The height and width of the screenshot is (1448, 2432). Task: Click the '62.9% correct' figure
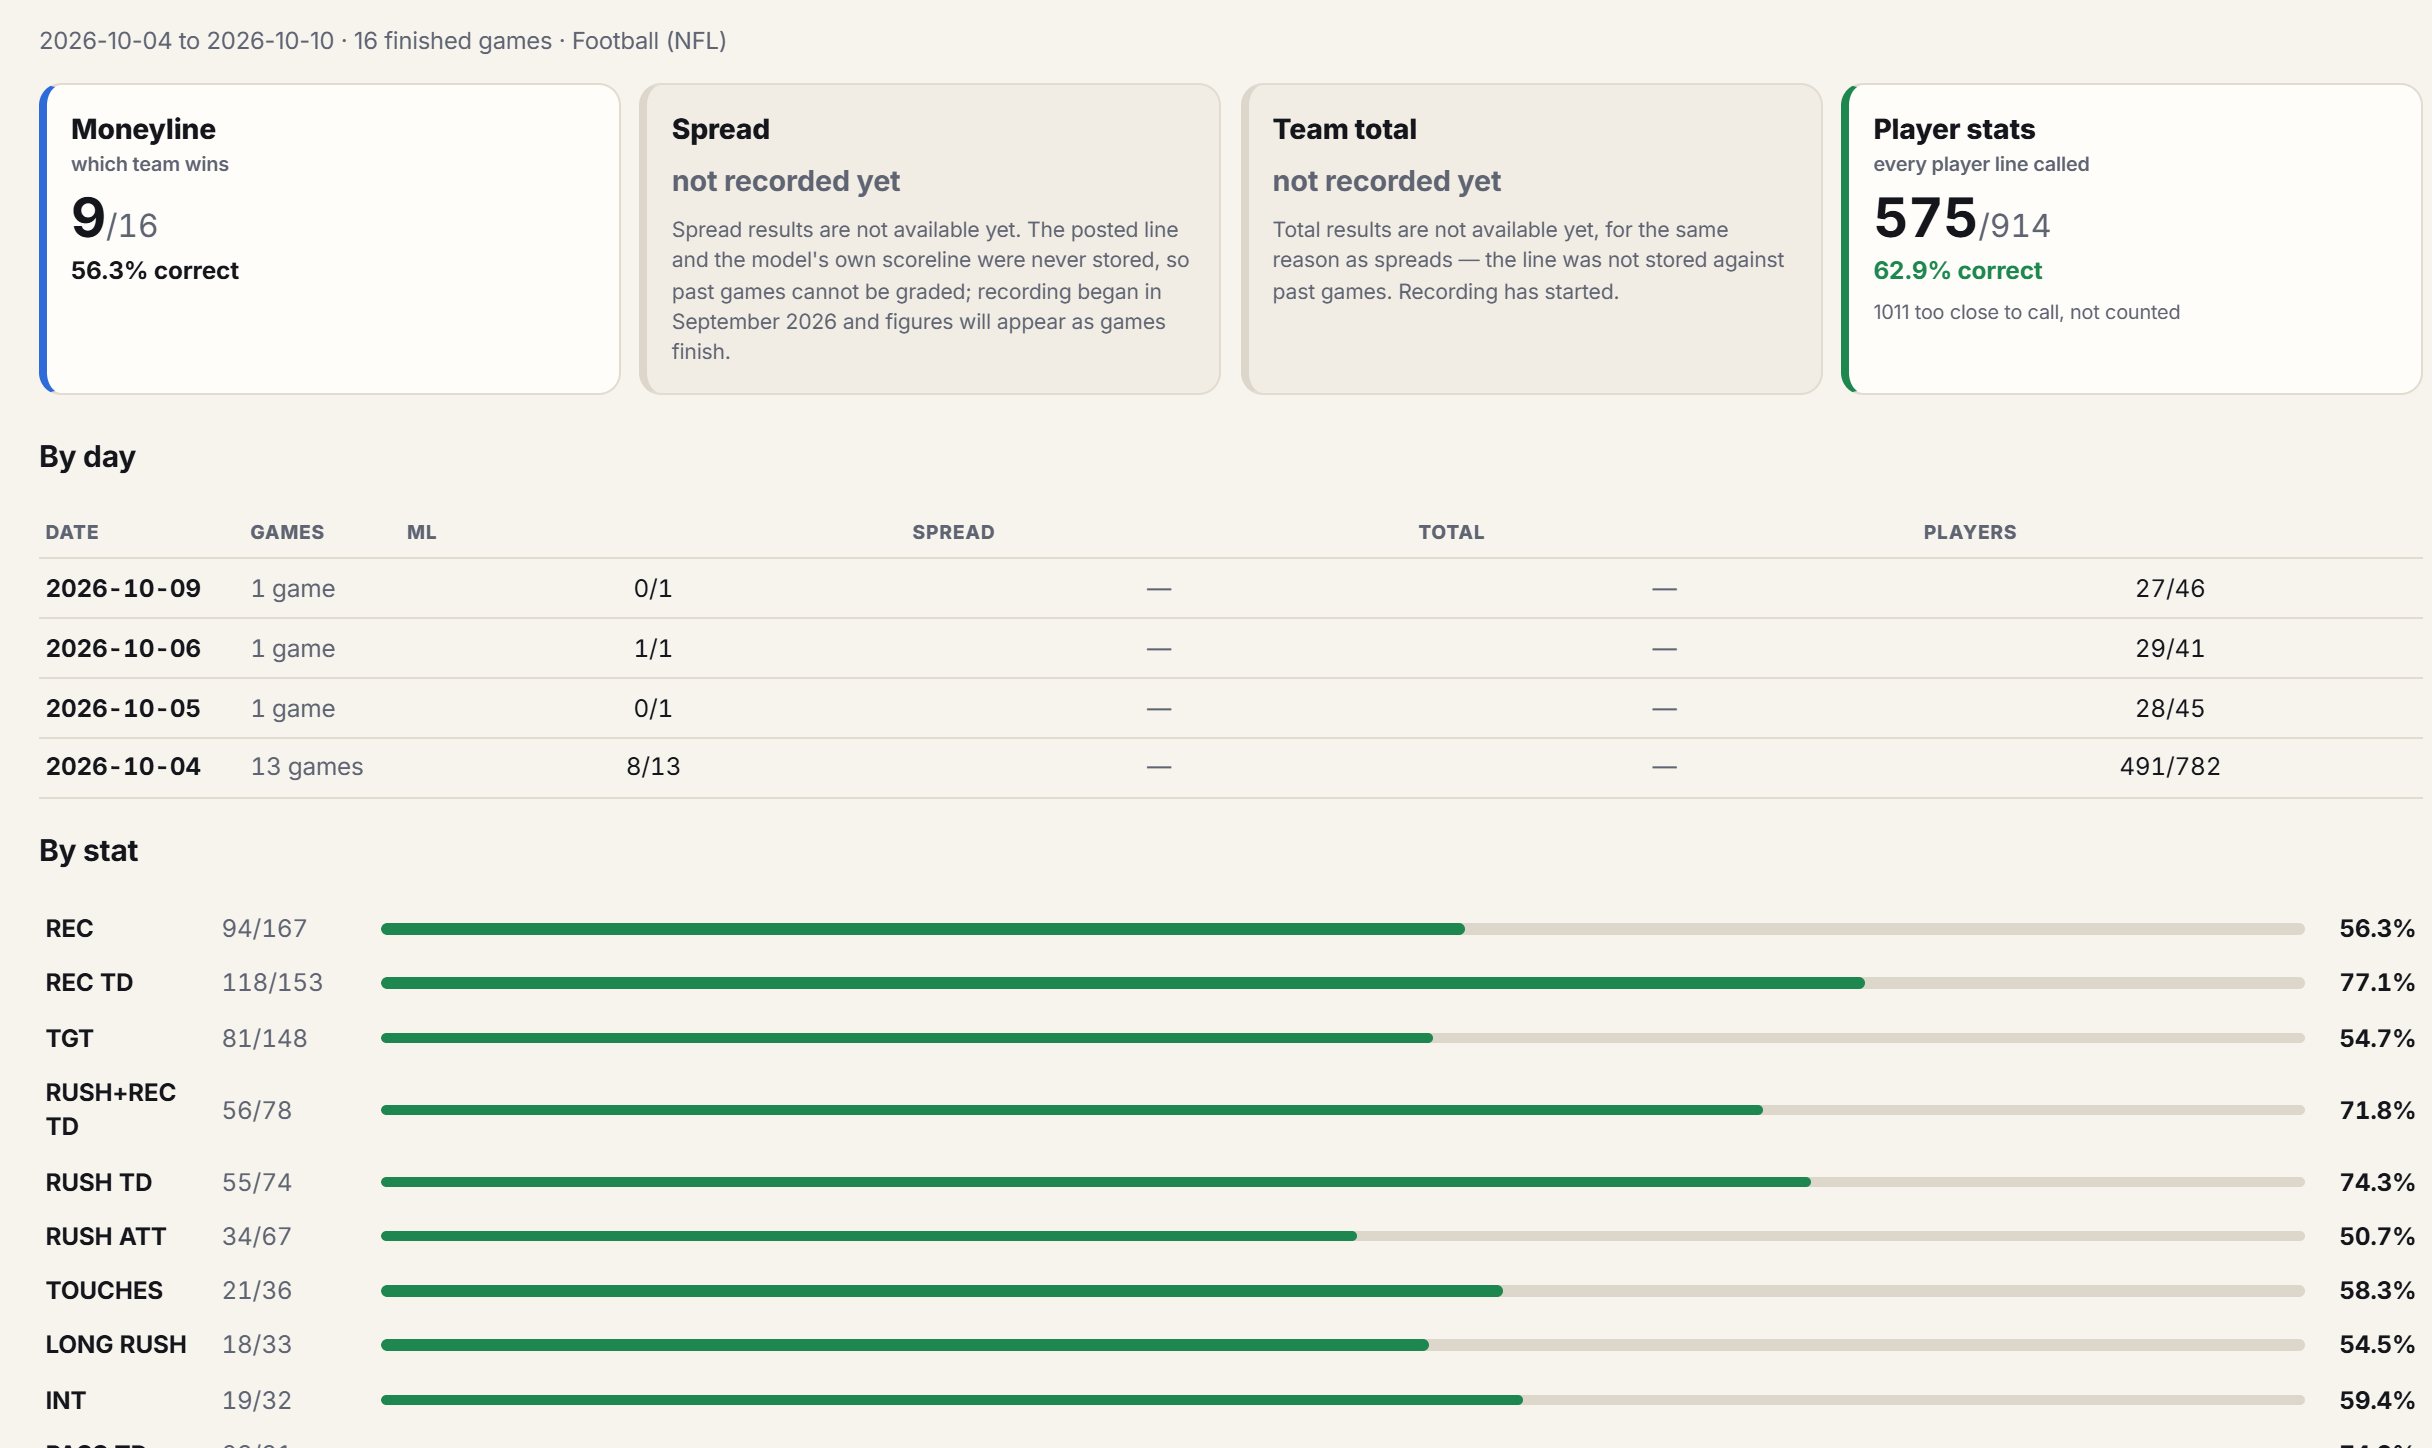1957,271
